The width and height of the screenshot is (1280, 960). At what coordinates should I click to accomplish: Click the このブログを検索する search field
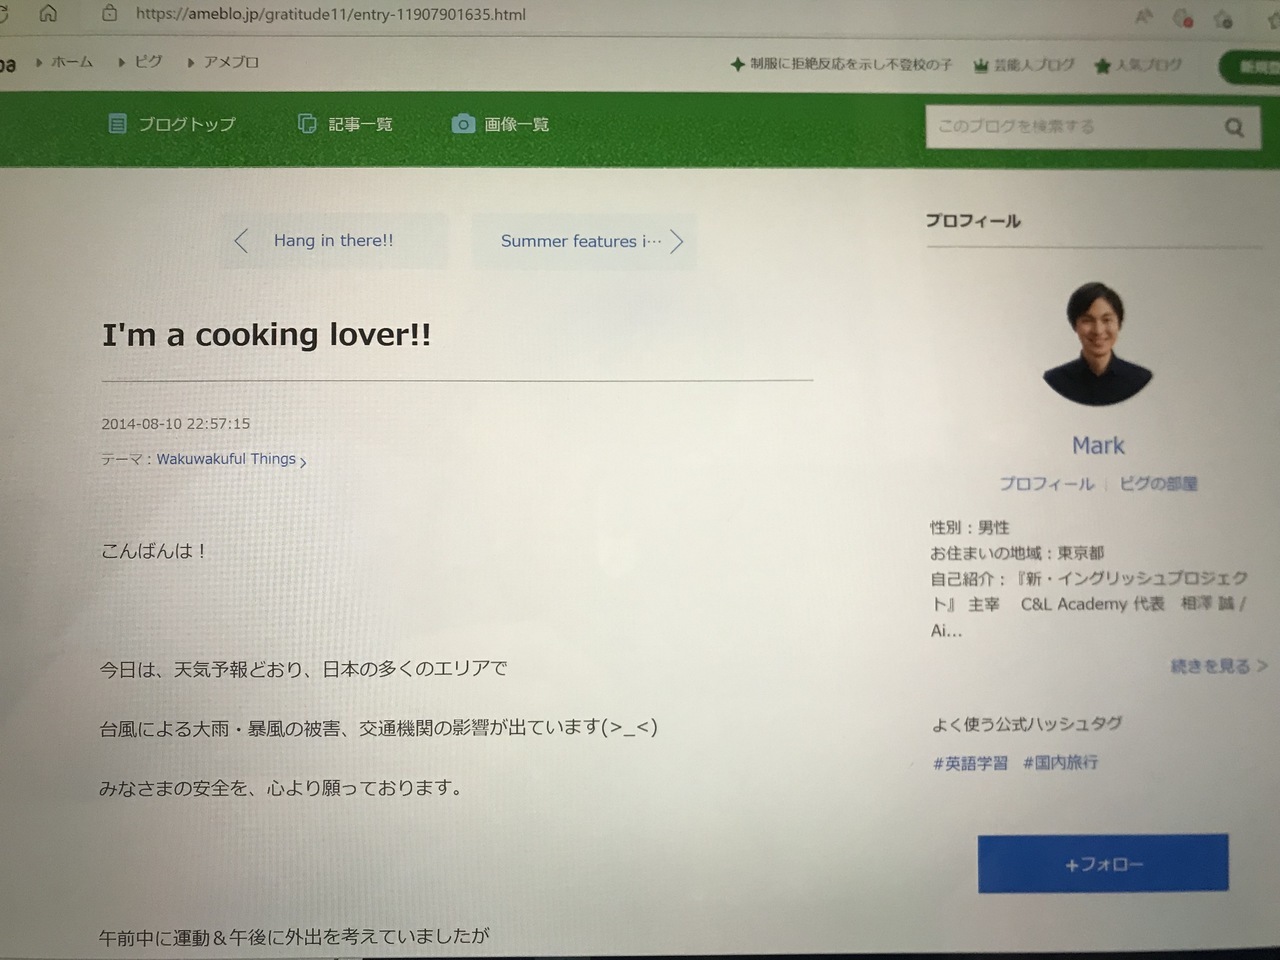click(1070, 127)
